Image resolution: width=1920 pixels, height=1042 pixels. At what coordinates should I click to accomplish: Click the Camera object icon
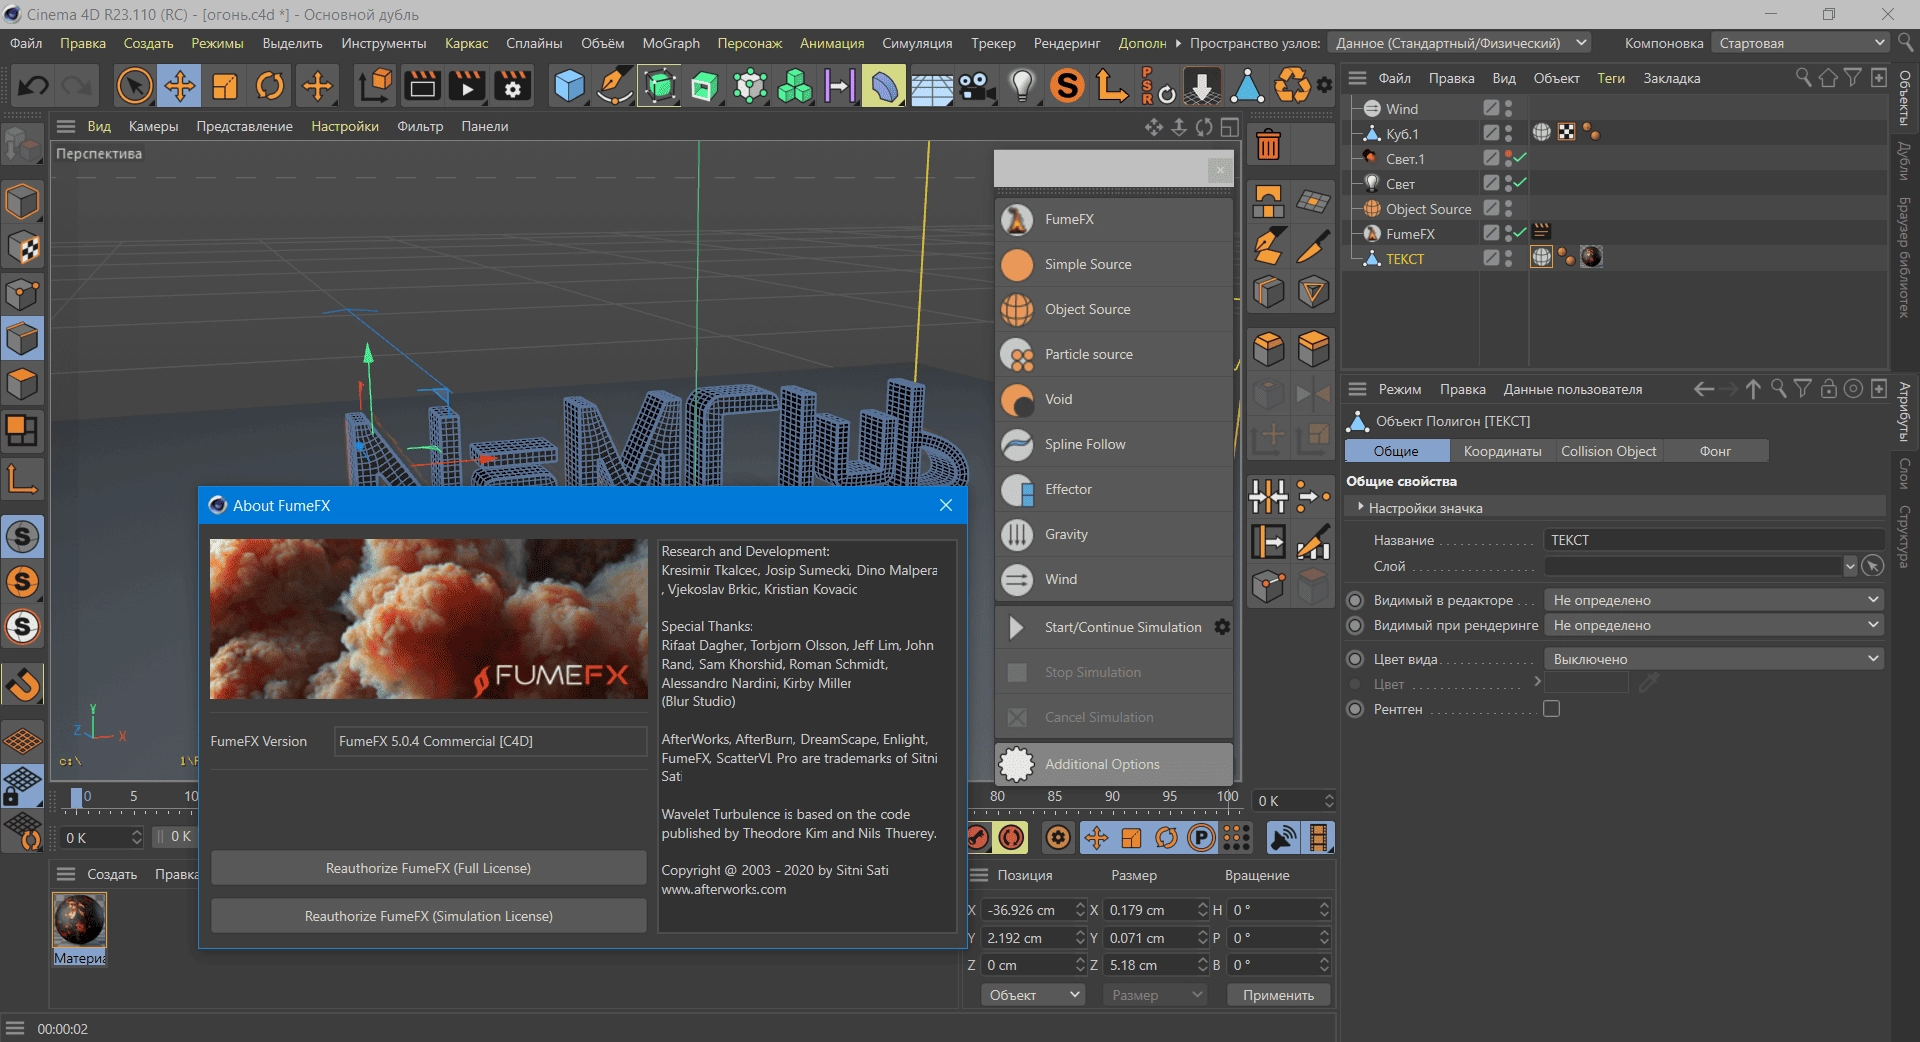point(977,86)
